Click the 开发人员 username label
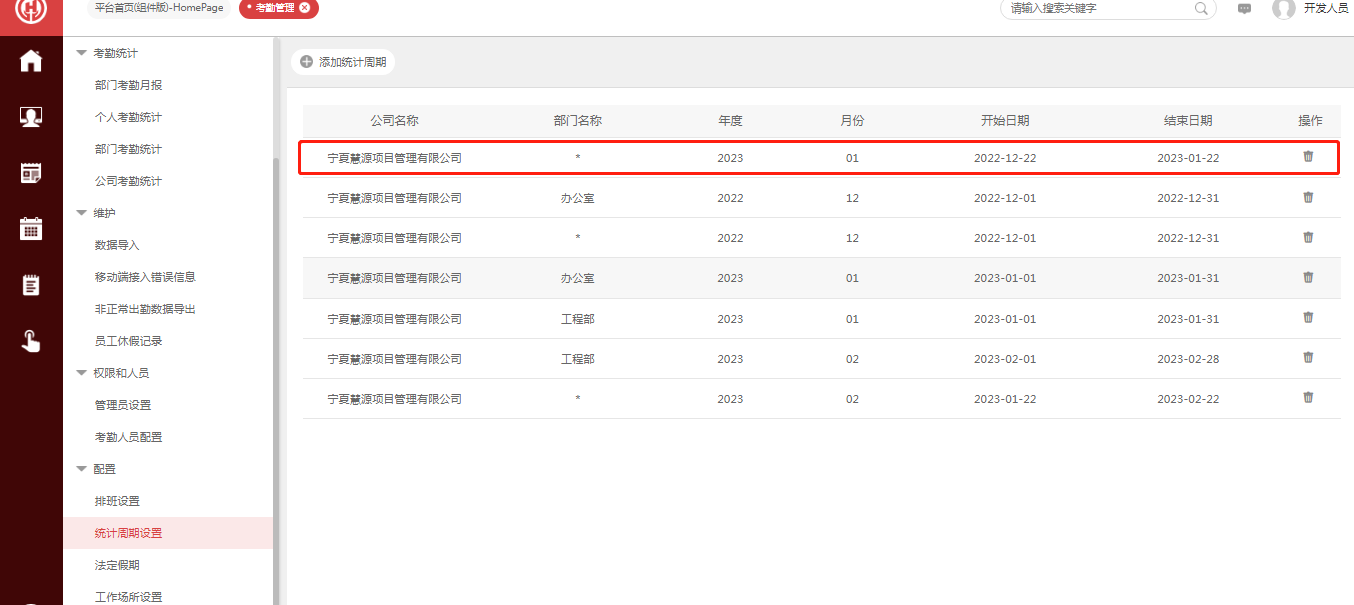 point(1326,8)
